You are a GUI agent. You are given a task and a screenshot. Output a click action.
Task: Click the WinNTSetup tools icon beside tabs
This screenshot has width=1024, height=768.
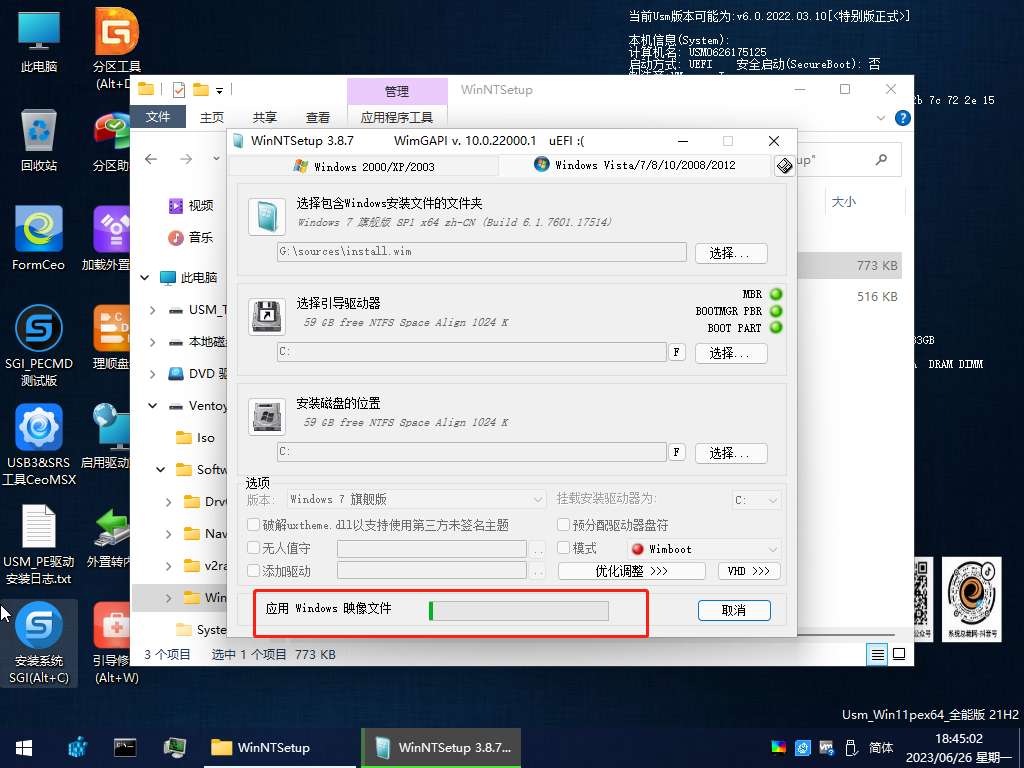click(x=784, y=165)
